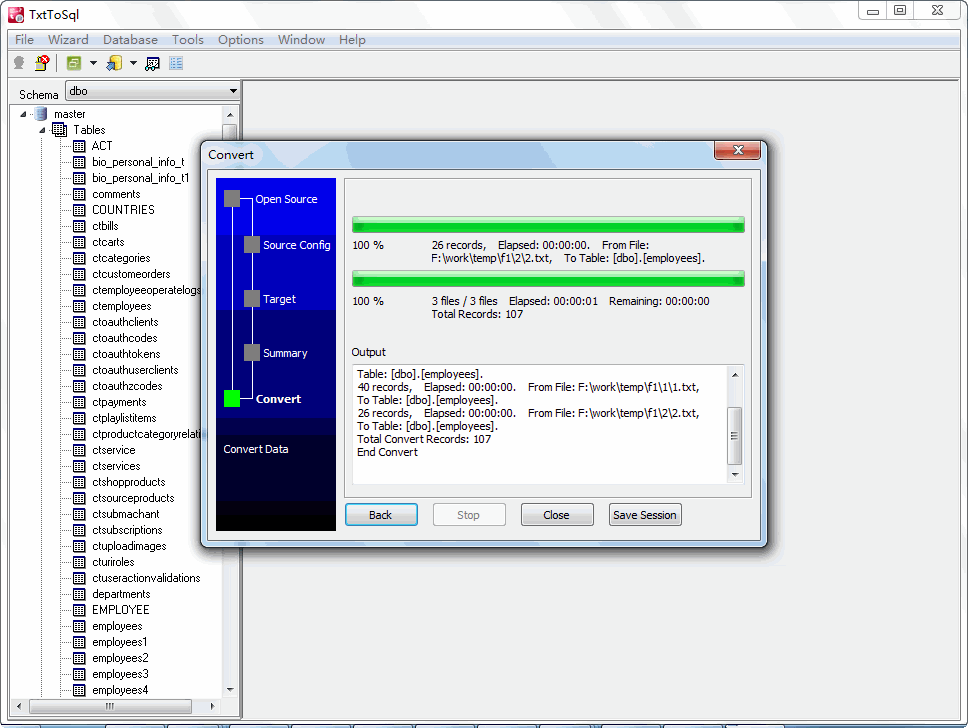
Task: Click the comments table icon
Action: pyautogui.click(x=79, y=195)
